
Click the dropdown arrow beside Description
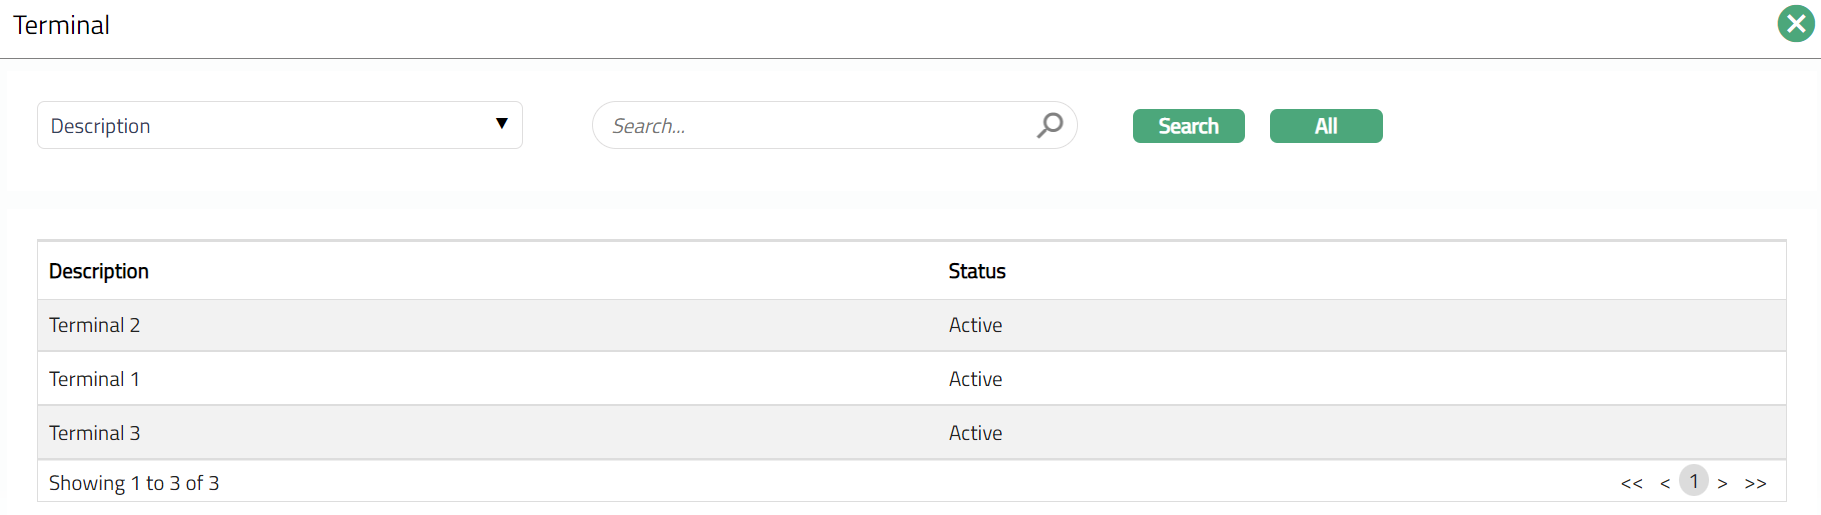pyautogui.click(x=502, y=124)
